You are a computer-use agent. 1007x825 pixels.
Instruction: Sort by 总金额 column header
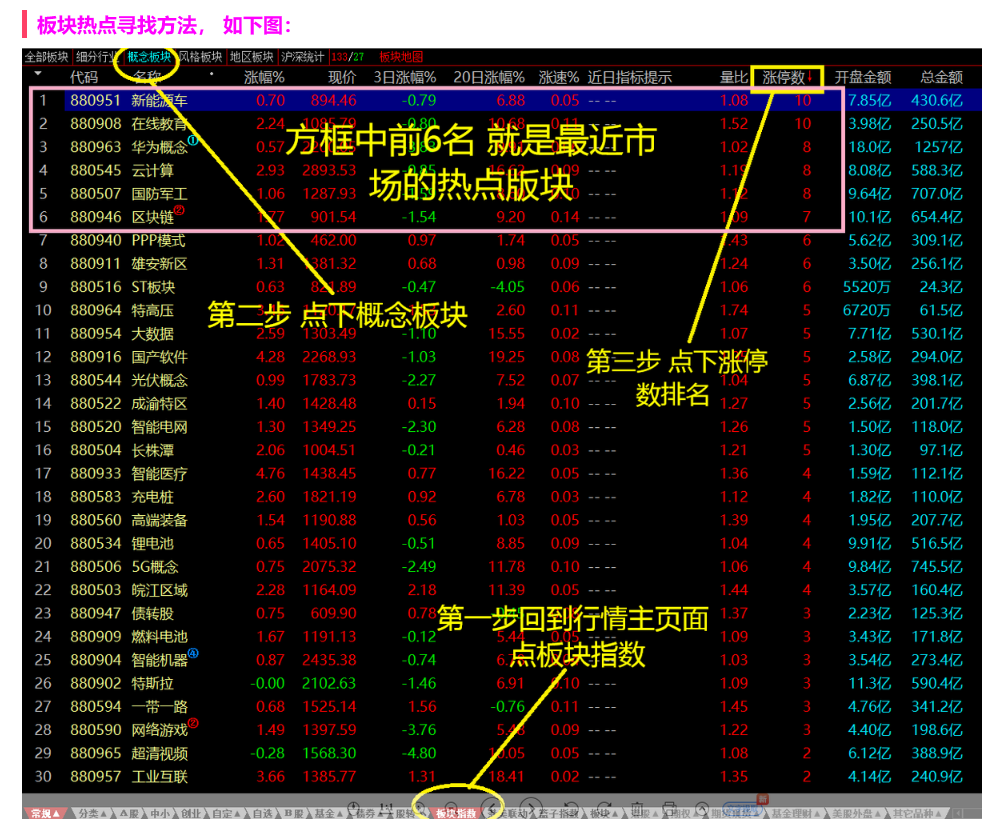[941, 77]
